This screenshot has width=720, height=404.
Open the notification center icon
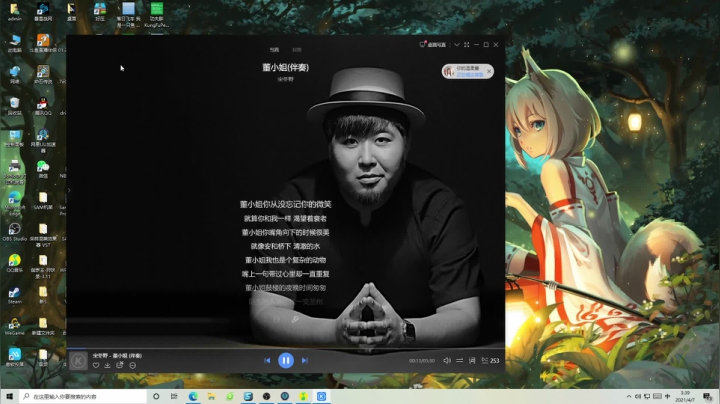[x=707, y=396]
